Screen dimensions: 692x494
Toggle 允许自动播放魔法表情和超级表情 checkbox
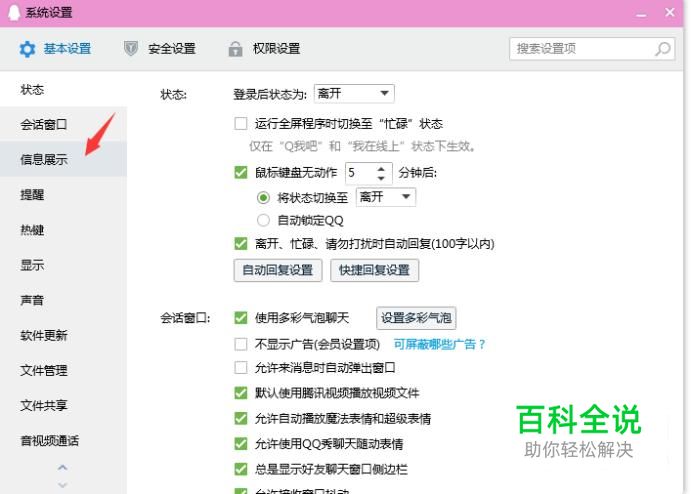[x=241, y=418]
